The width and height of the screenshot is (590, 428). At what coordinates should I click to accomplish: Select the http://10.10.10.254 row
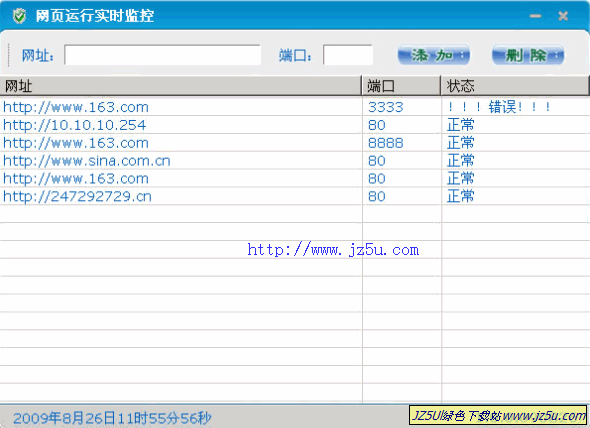coord(295,125)
